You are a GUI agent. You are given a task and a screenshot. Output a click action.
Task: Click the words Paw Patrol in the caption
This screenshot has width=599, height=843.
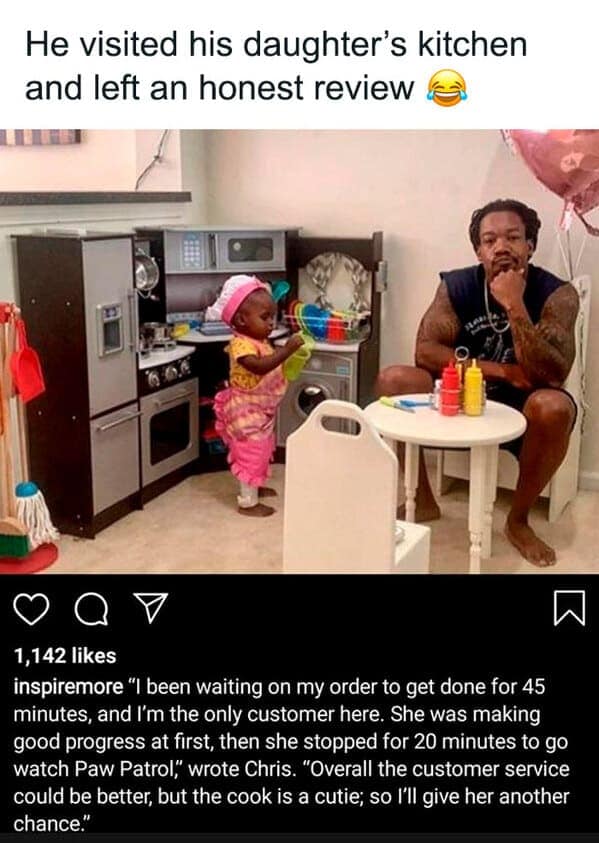pyautogui.click(x=130, y=769)
